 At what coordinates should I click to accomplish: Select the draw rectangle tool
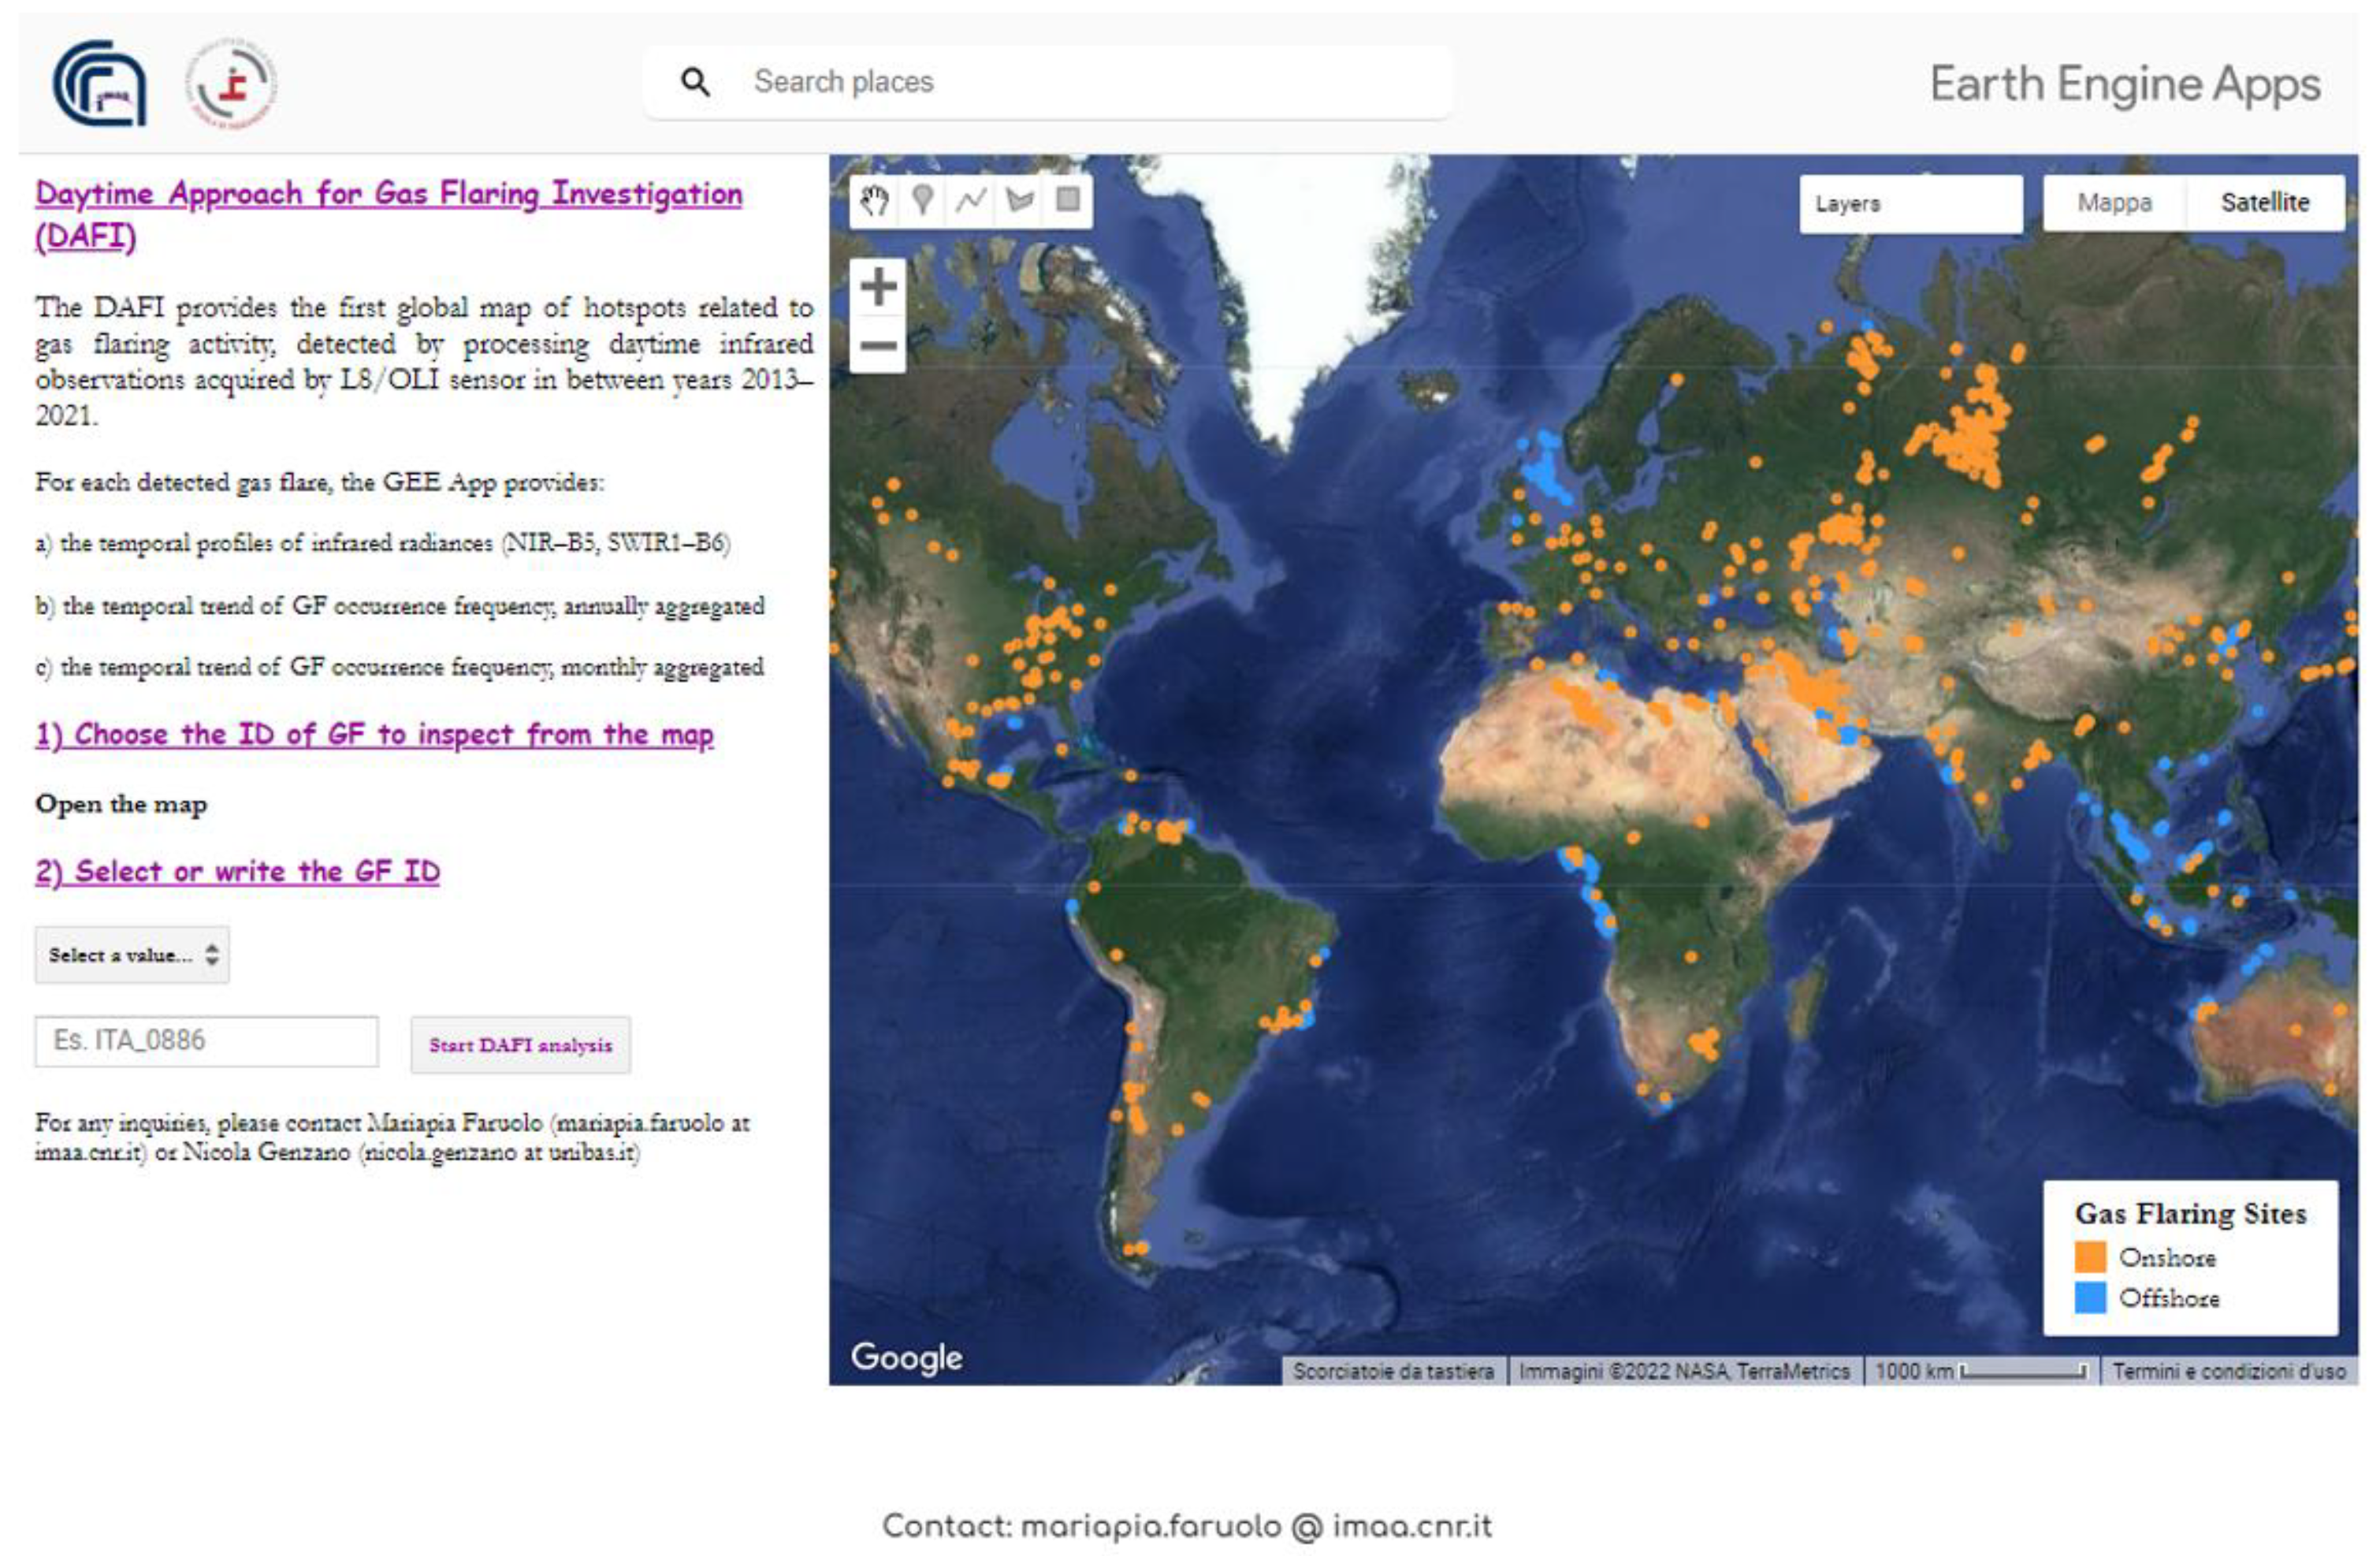coord(1067,201)
